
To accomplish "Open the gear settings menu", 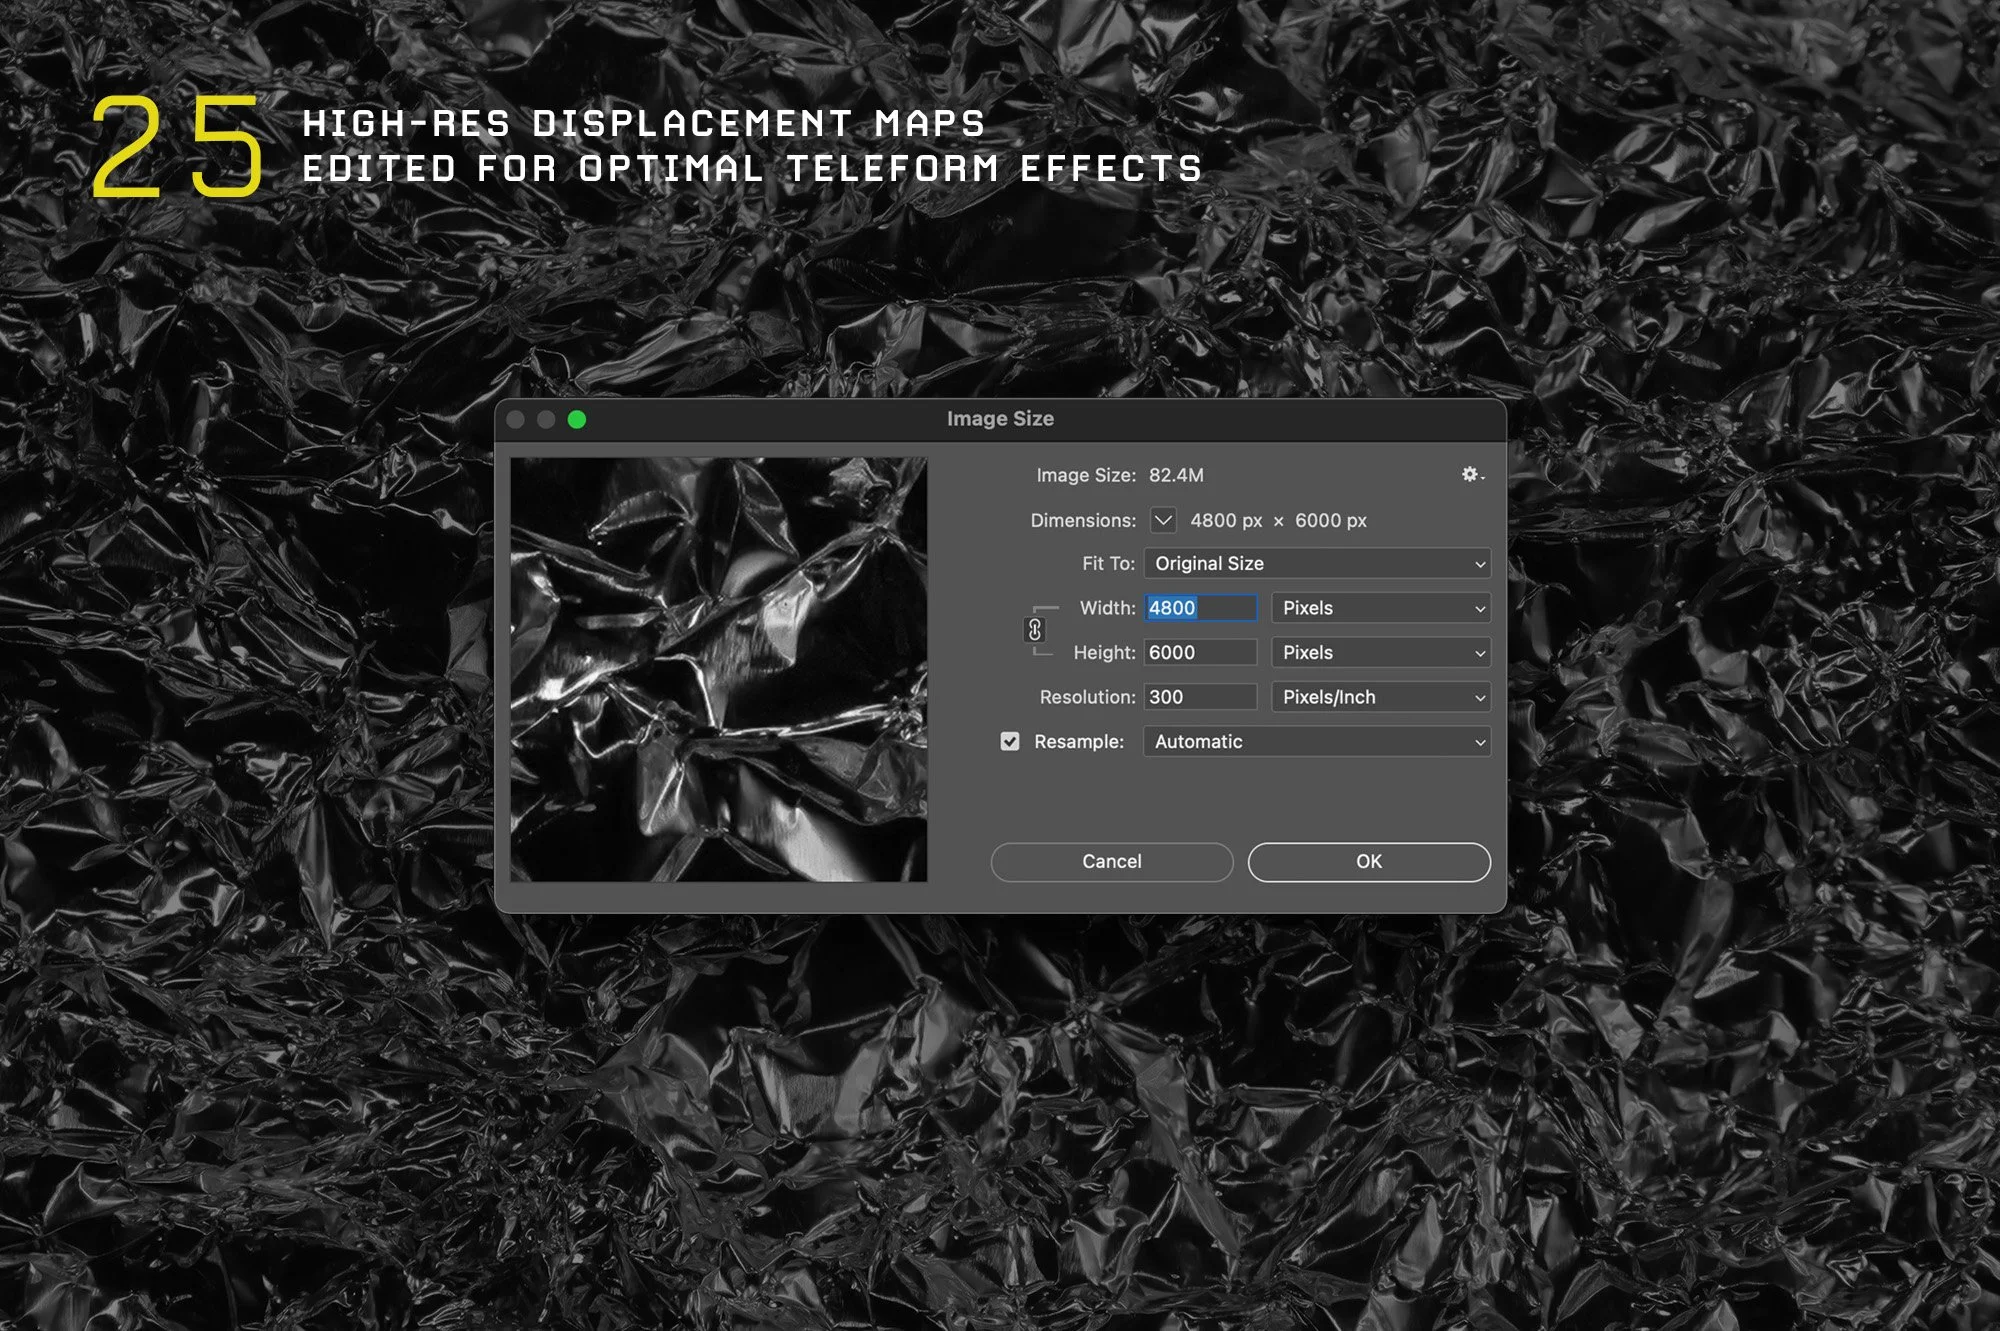I will [1471, 475].
